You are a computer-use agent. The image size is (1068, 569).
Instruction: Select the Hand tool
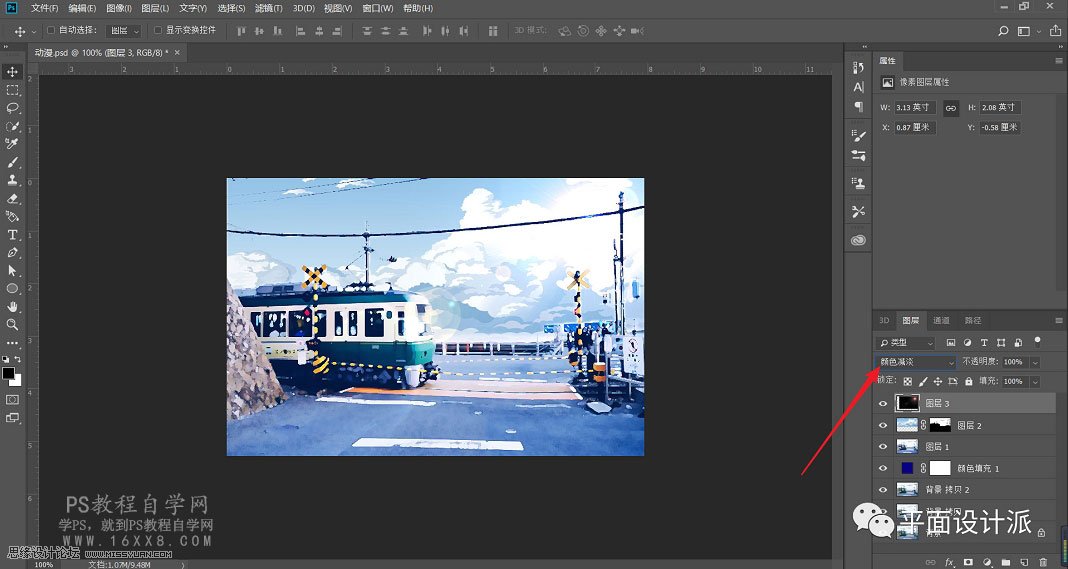(12, 307)
